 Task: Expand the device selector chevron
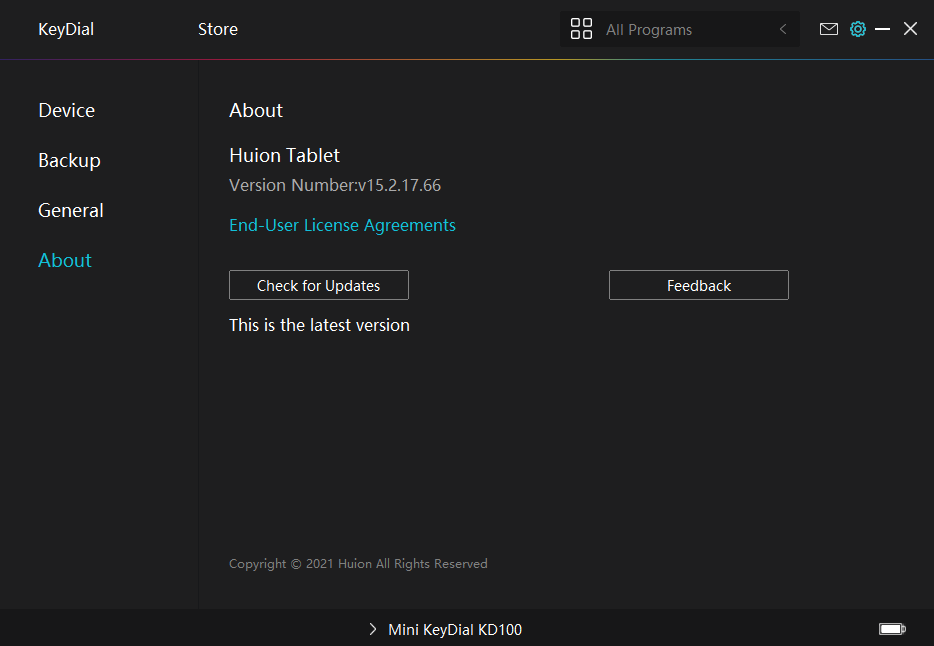coord(373,629)
